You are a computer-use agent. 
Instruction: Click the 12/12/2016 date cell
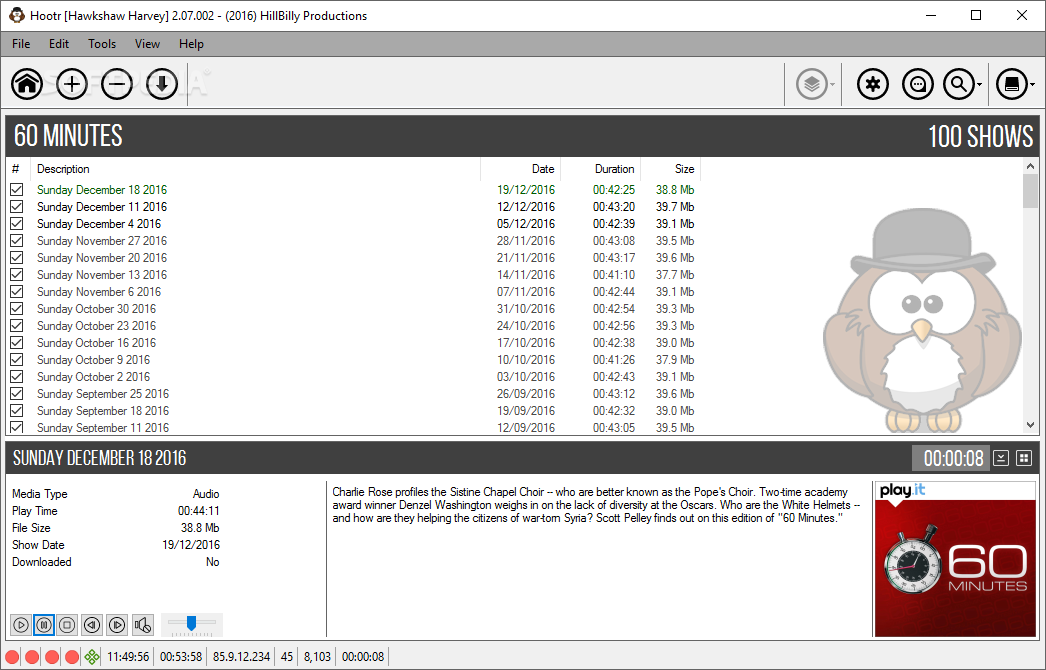pos(526,207)
